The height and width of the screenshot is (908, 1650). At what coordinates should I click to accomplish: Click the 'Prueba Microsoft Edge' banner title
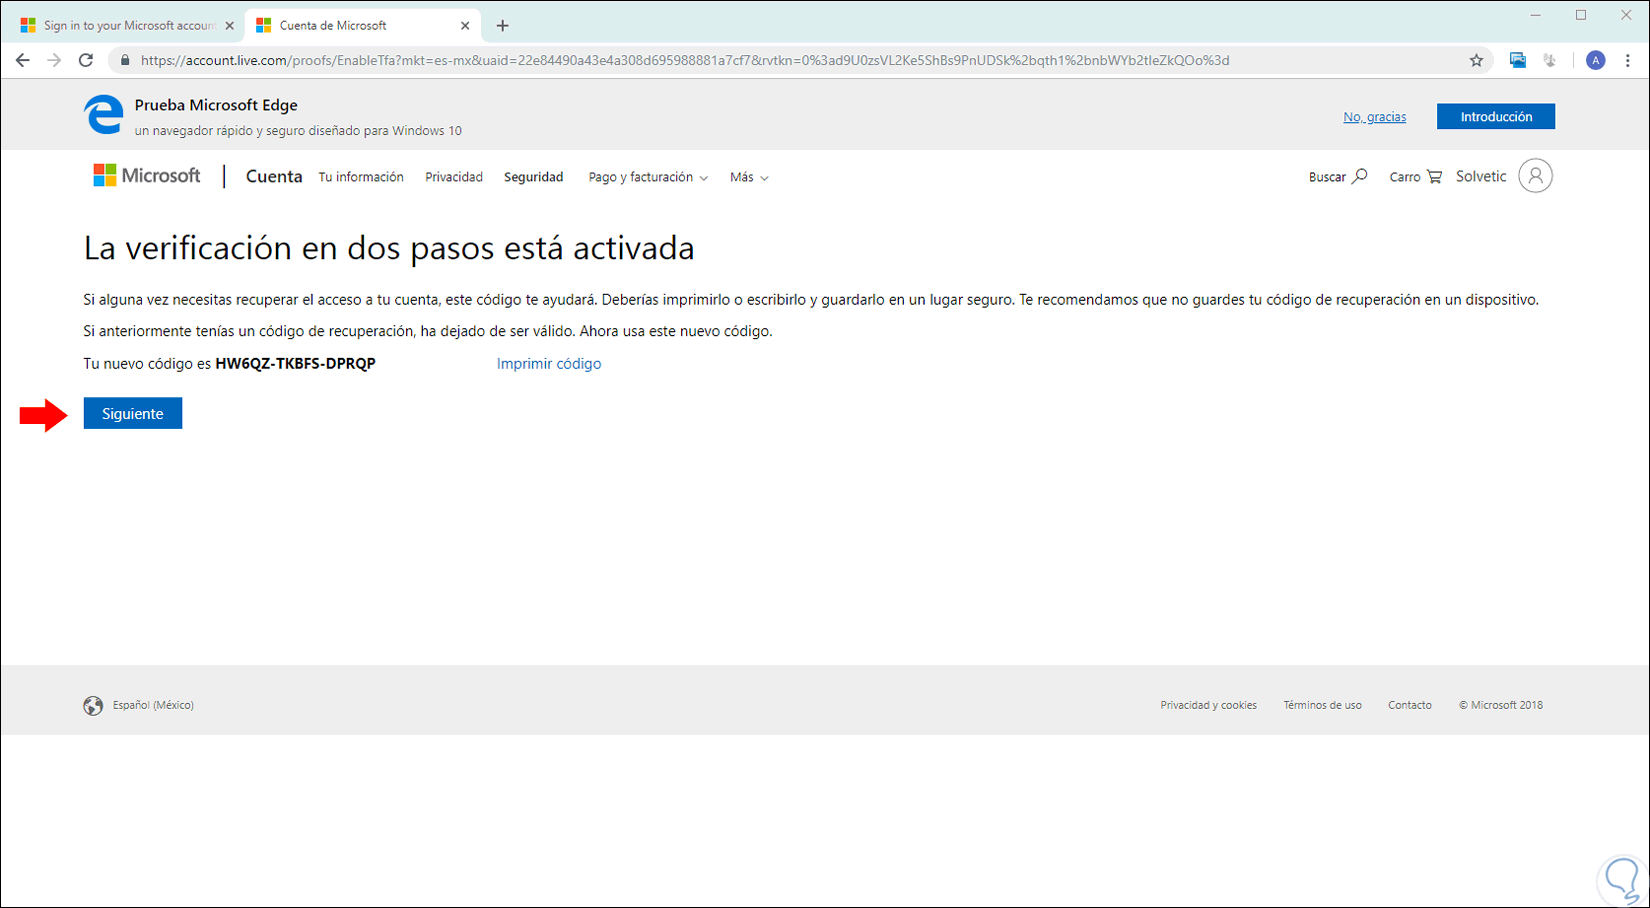[x=216, y=105]
